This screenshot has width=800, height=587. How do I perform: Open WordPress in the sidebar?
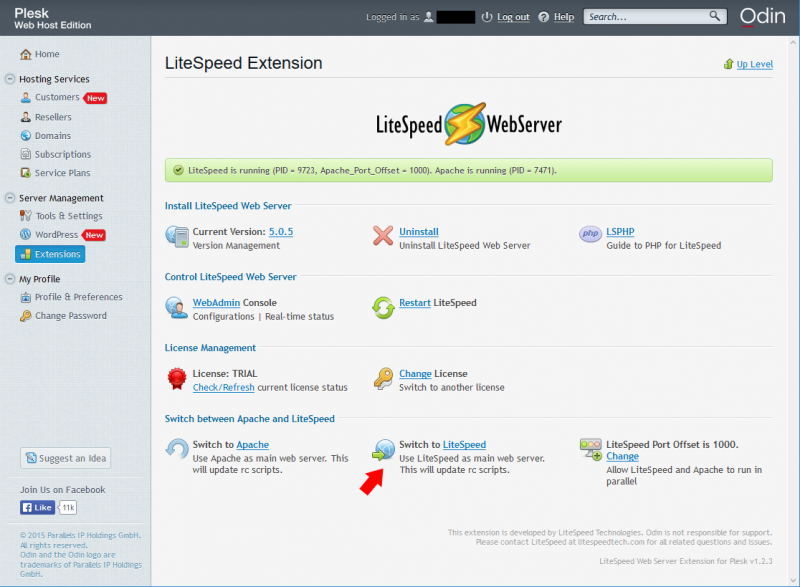coord(57,235)
